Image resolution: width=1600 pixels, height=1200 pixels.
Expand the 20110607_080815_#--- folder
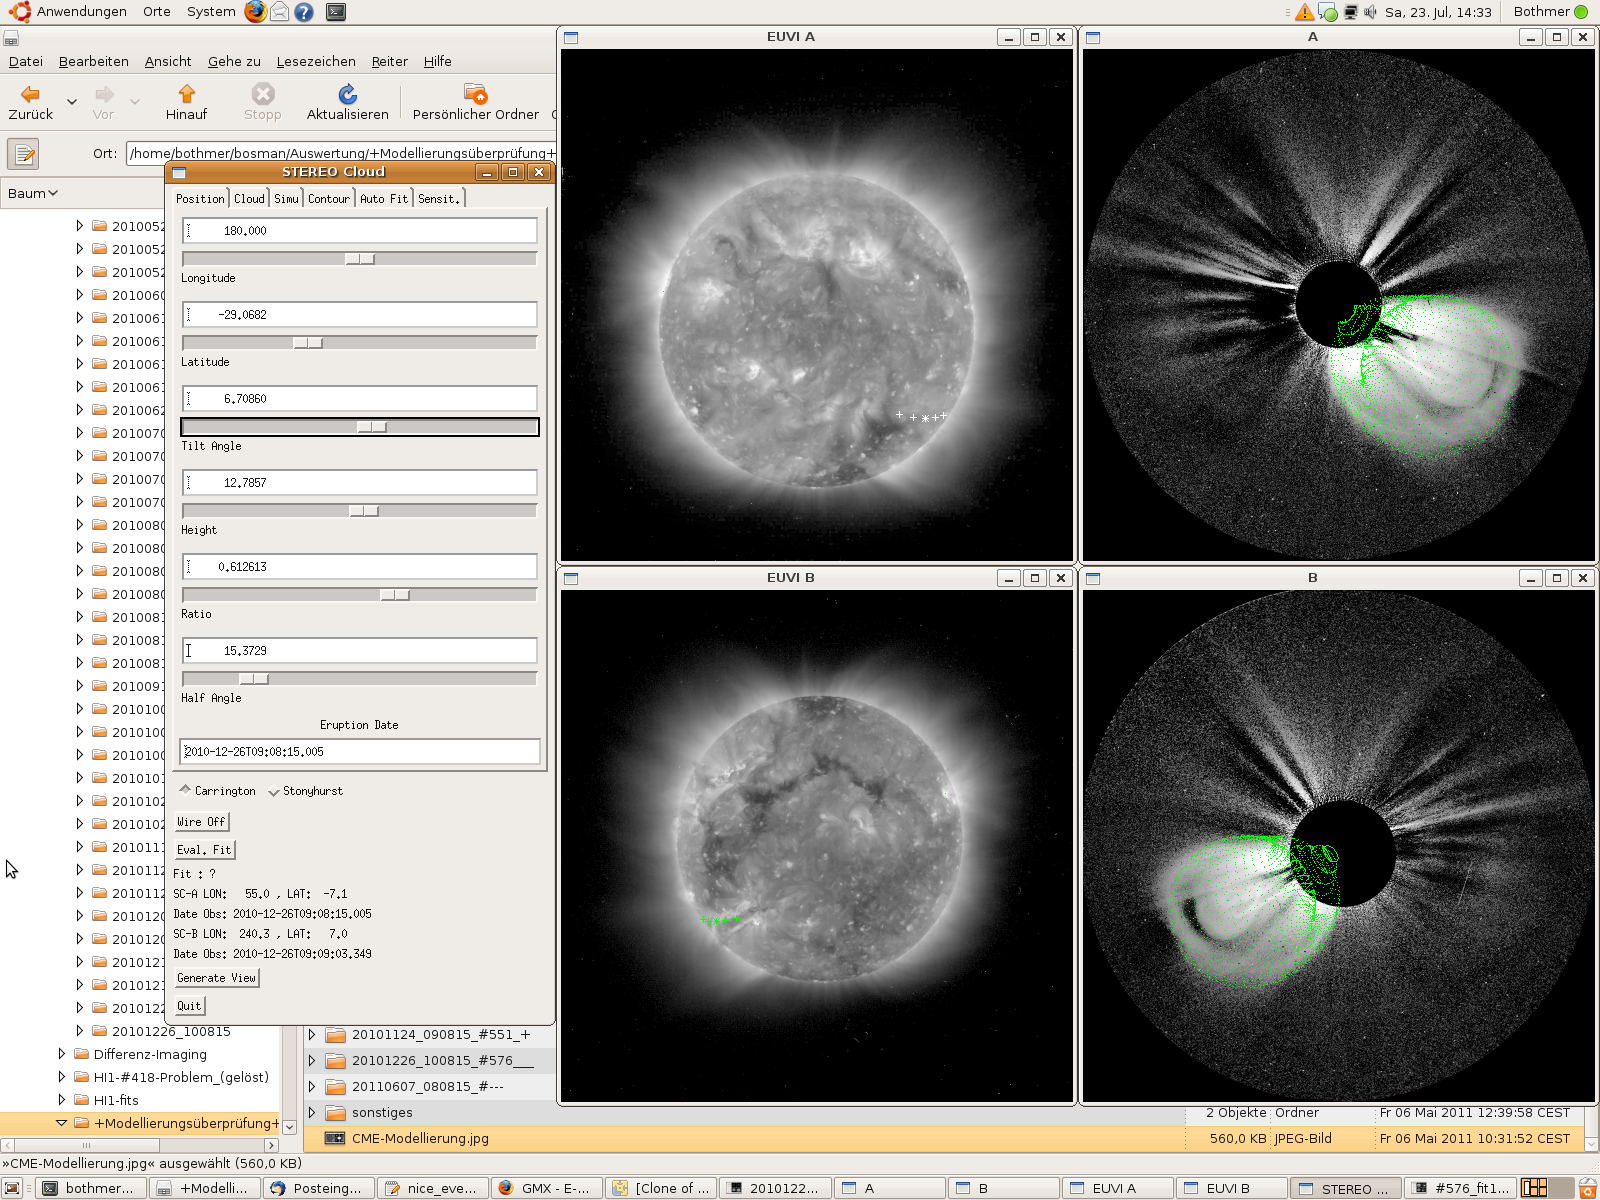click(311, 1086)
